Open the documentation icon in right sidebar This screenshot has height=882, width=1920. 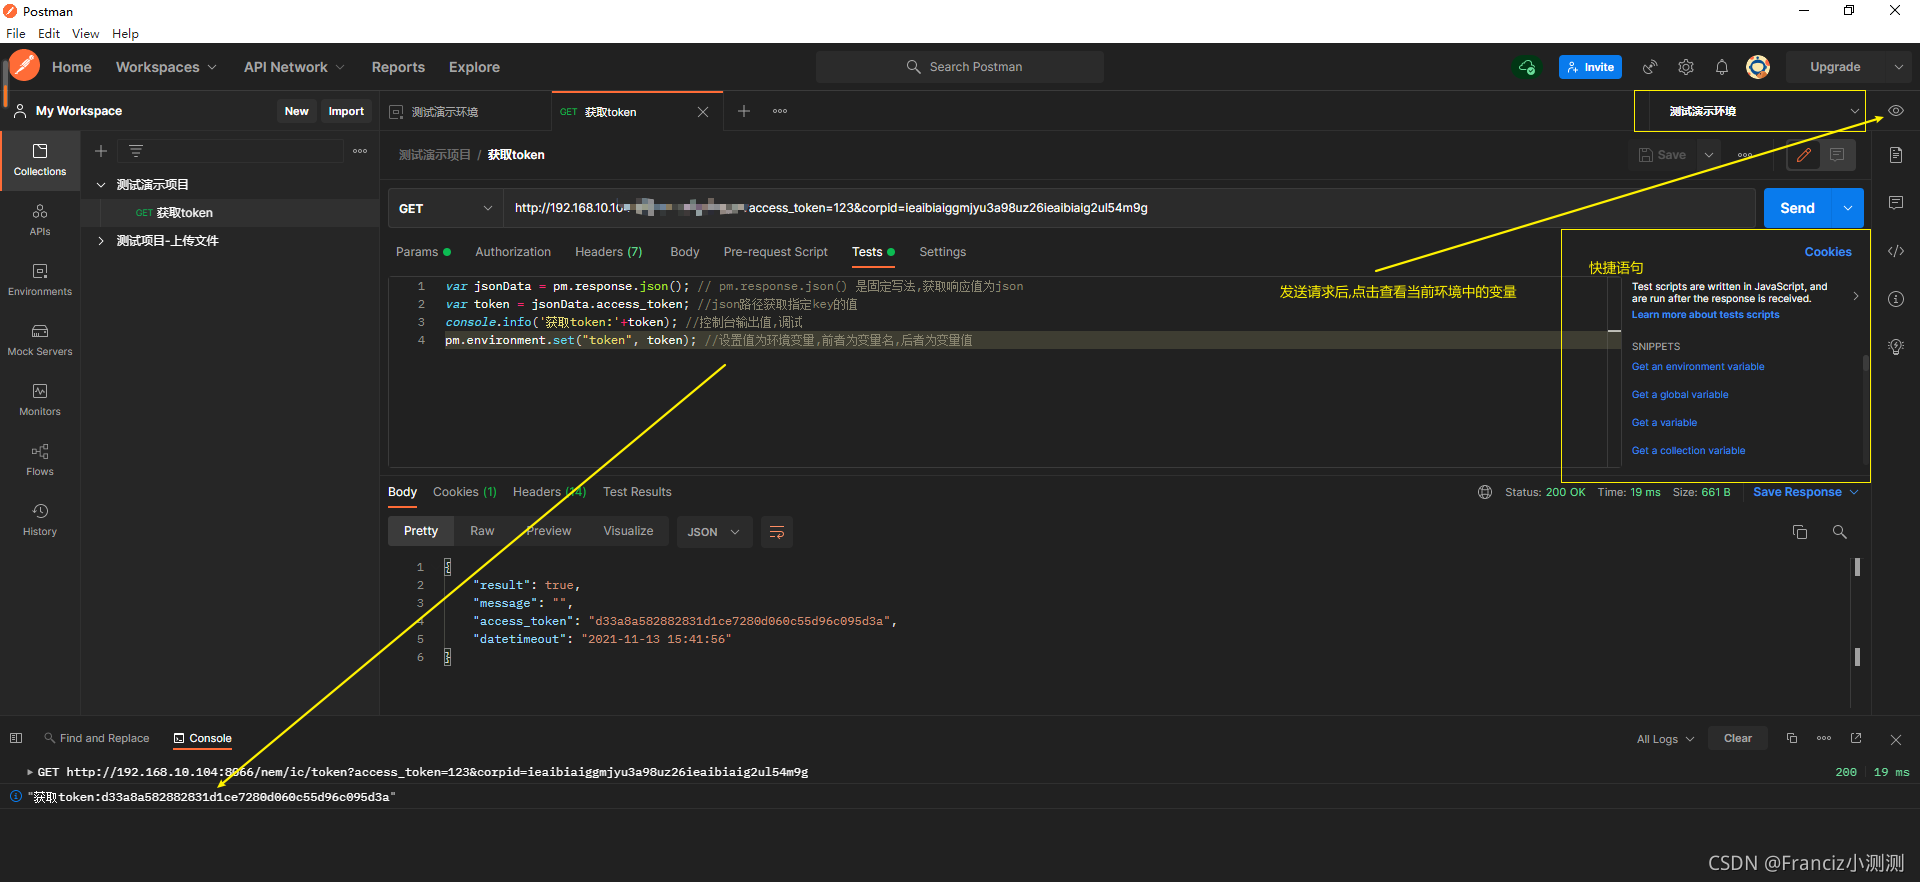(1895, 155)
